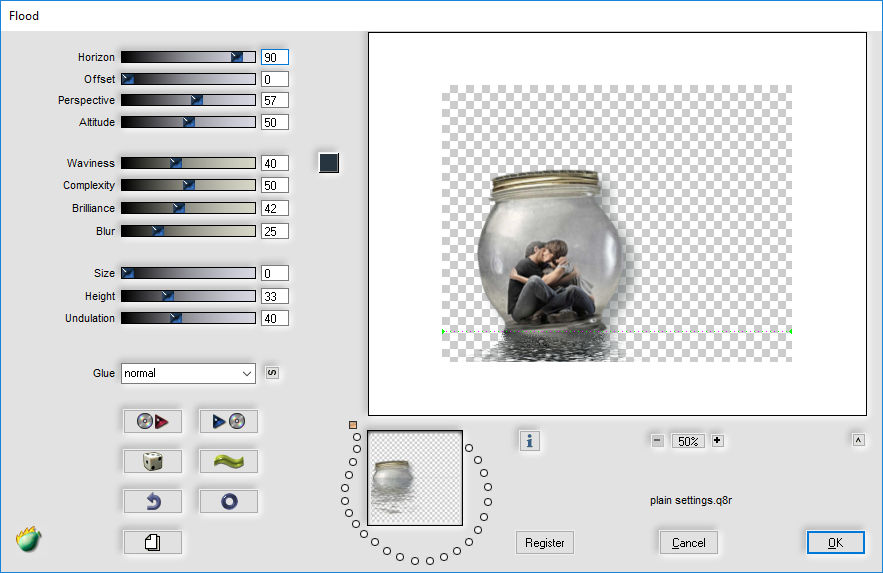This screenshot has width=883, height=573.
Task: Click the small jar preview thumbnail
Action: (x=415, y=478)
